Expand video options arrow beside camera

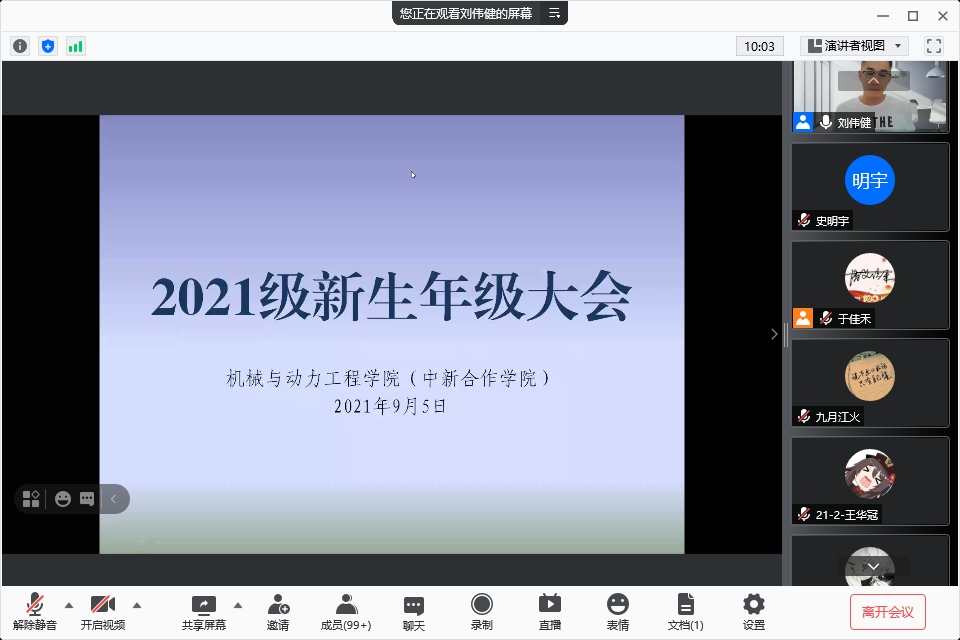pyautogui.click(x=137, y=604)
